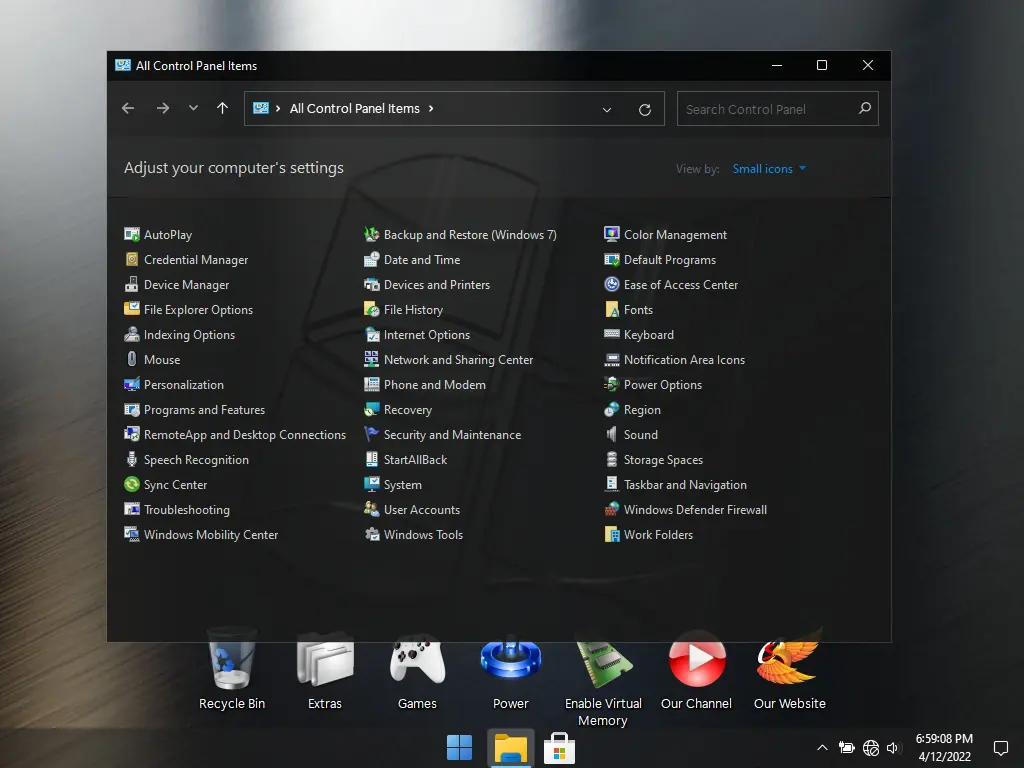1024x768 pixels.
Task: Open the notification center icon
Action: click(x=1000, y=748)
